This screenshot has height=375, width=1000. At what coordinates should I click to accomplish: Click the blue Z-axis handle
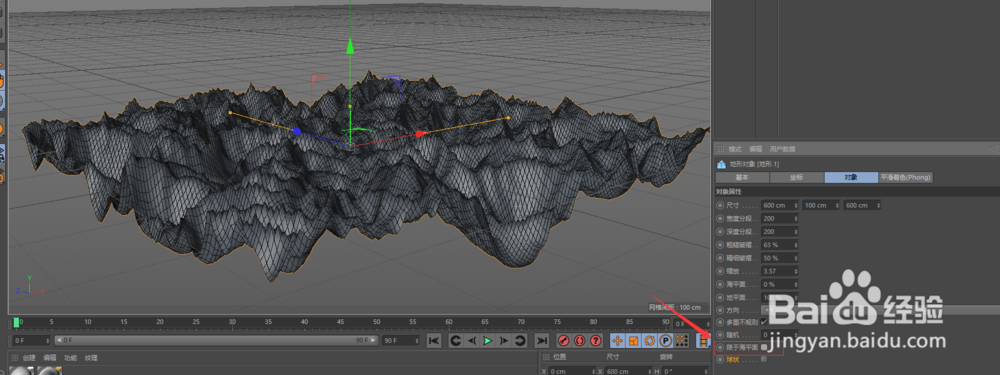pyautogui.click(x=297, y=131)
